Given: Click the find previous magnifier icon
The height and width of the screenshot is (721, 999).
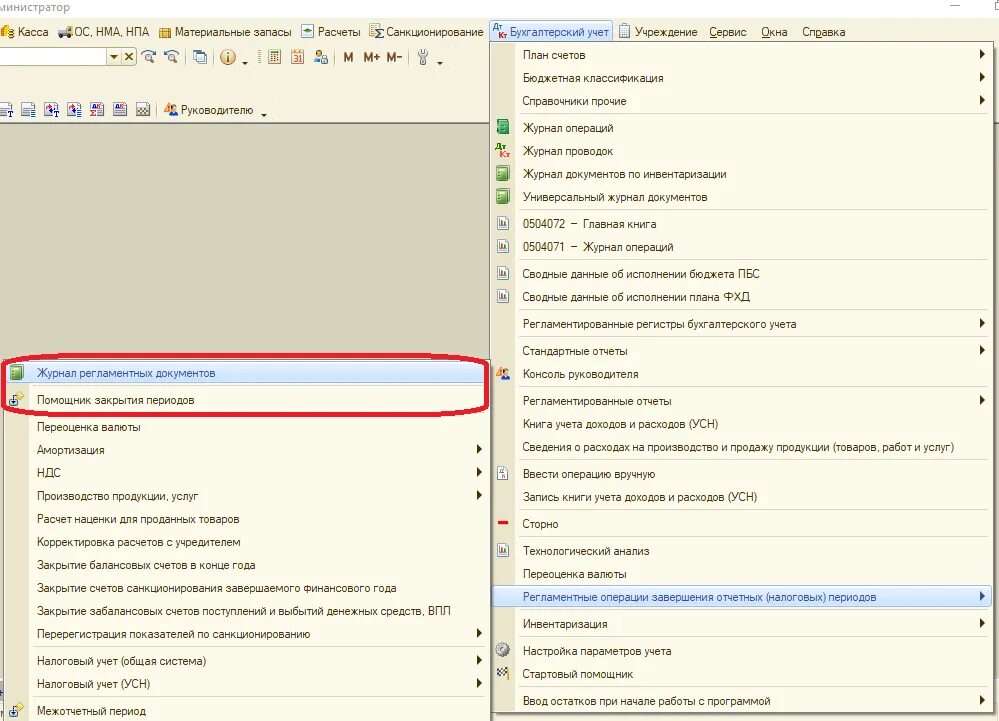Looking at the screenshot, I should [171, 57].
